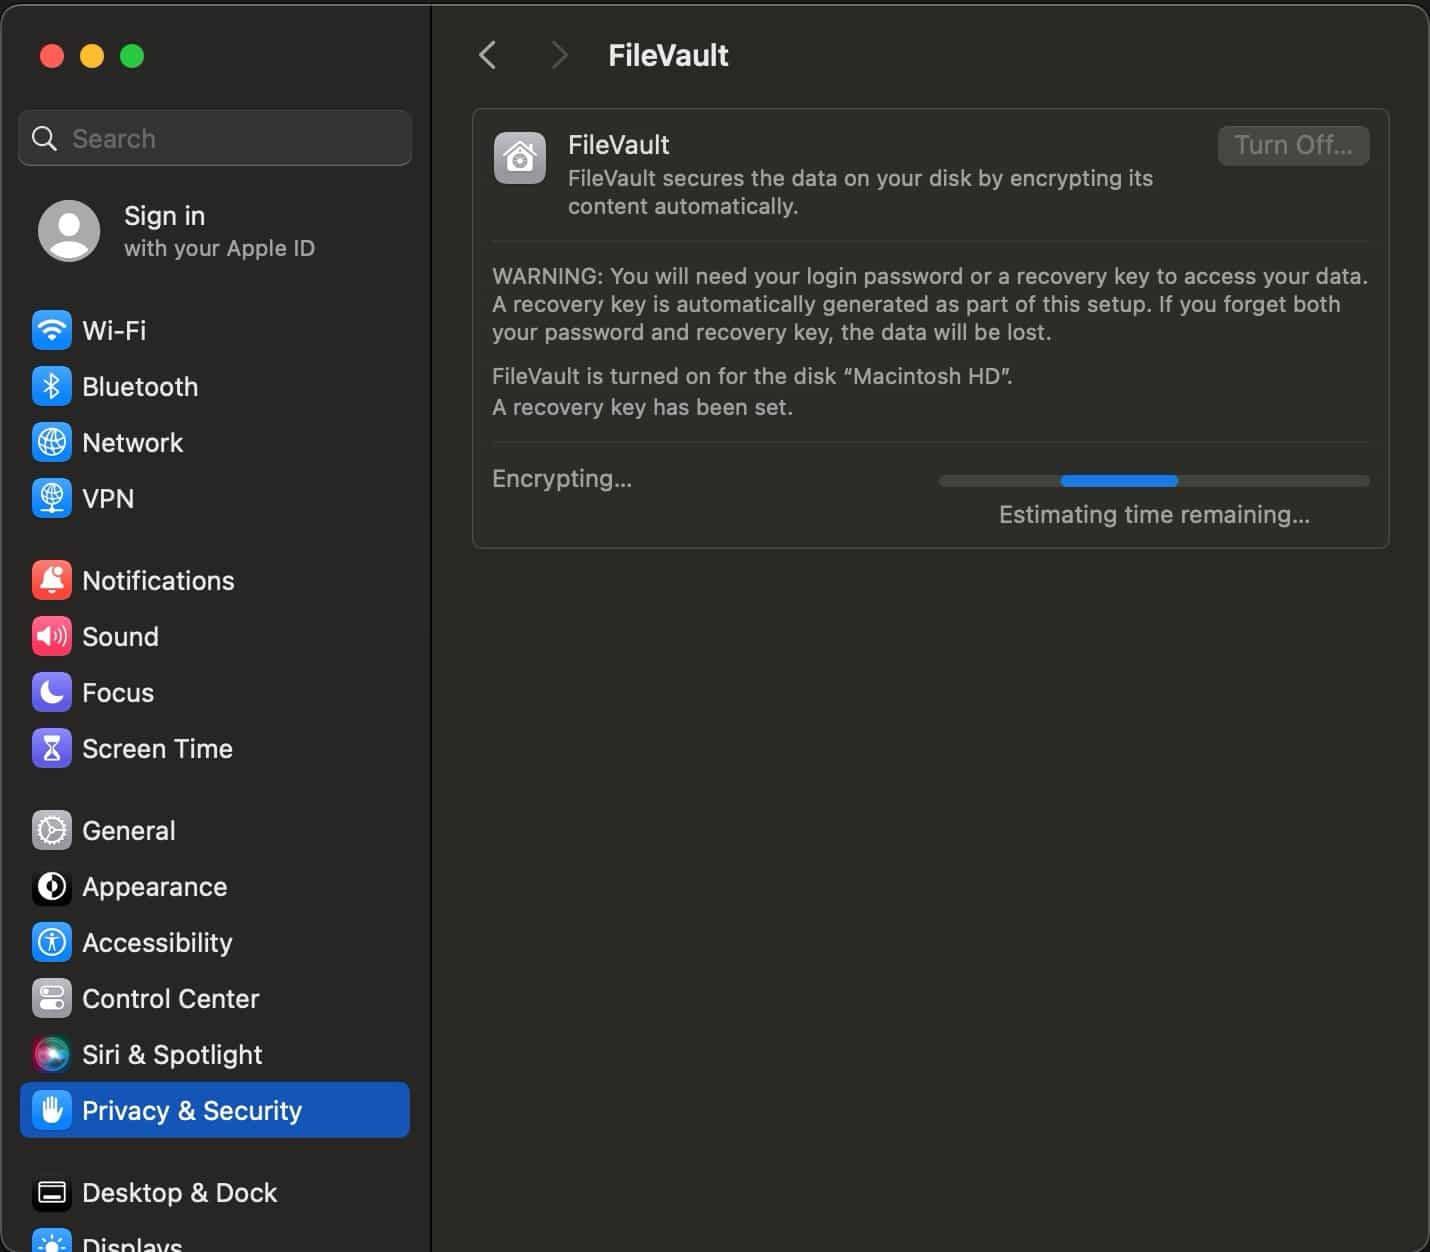Open Wi-Fi settings
1430x1252 pixels.
pyautogui.click(x=215, y=330)
